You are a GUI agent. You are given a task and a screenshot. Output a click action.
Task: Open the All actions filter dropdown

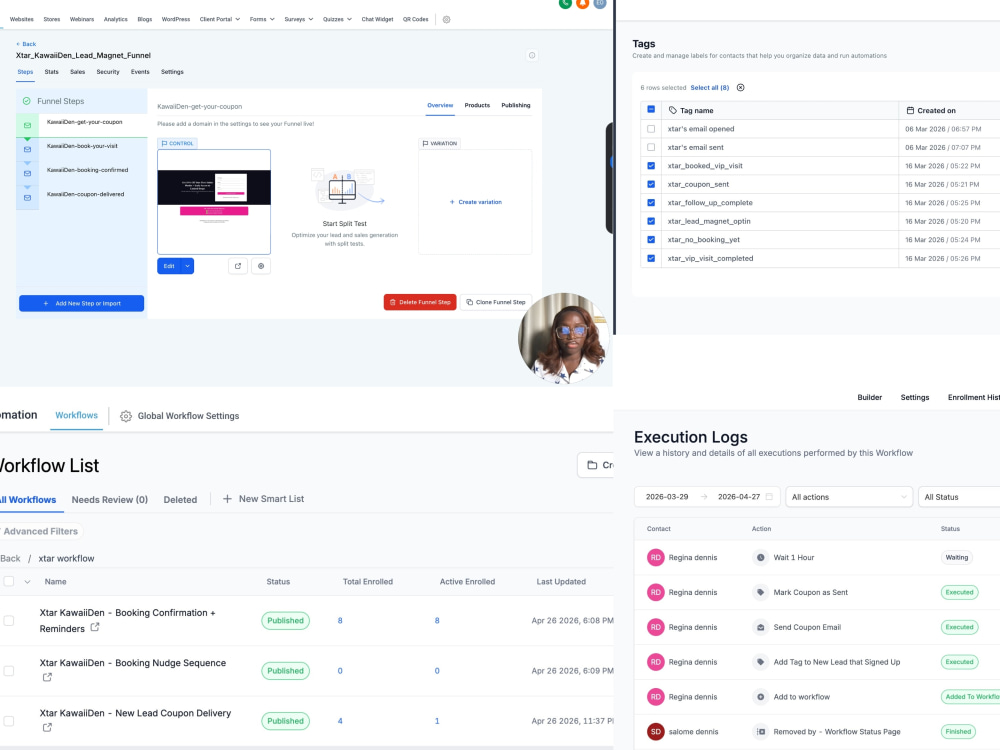coord(849,497)
